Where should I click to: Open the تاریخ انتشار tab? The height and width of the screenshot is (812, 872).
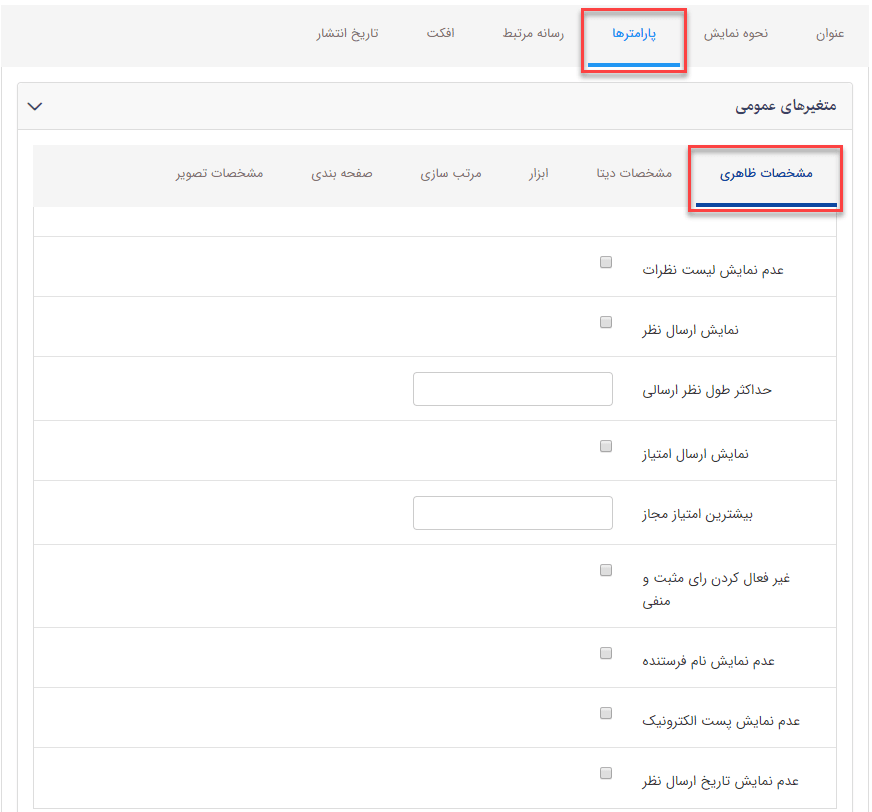point(347,33)
